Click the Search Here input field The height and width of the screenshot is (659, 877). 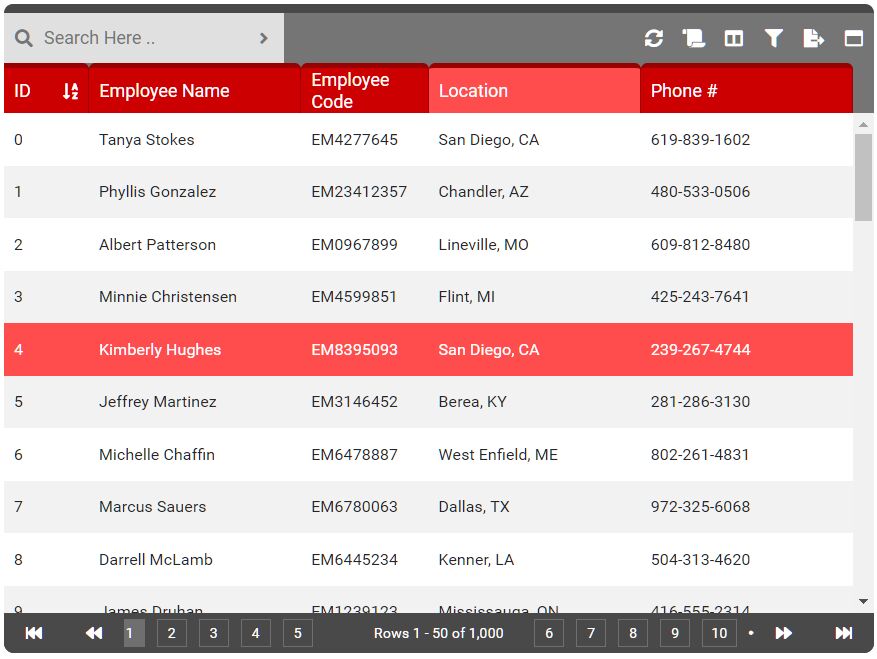coord(145,38)
